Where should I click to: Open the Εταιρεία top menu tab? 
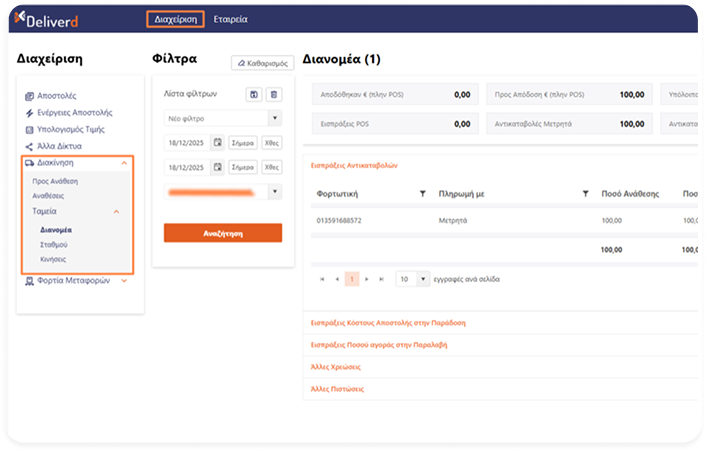(230, 19)
